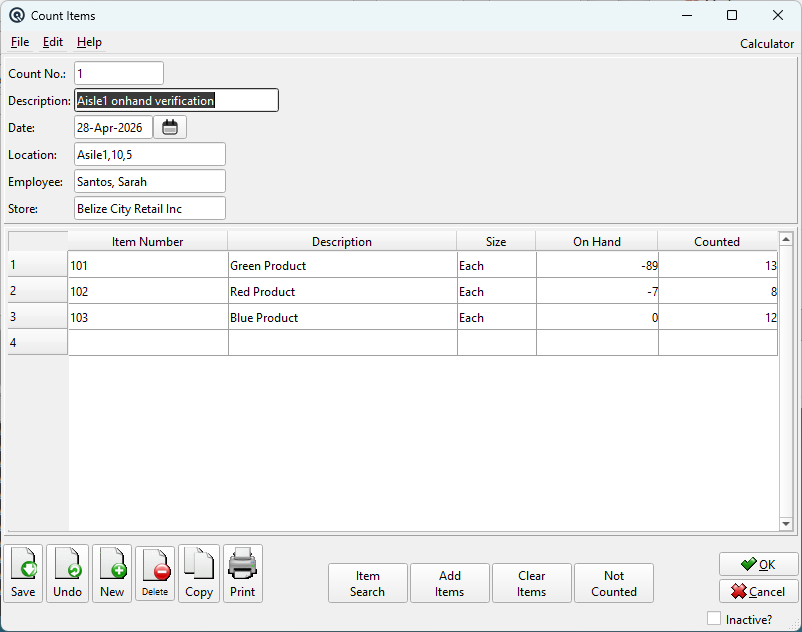
Task: Select row header 3 in the grid
Action: coord(38,317)
